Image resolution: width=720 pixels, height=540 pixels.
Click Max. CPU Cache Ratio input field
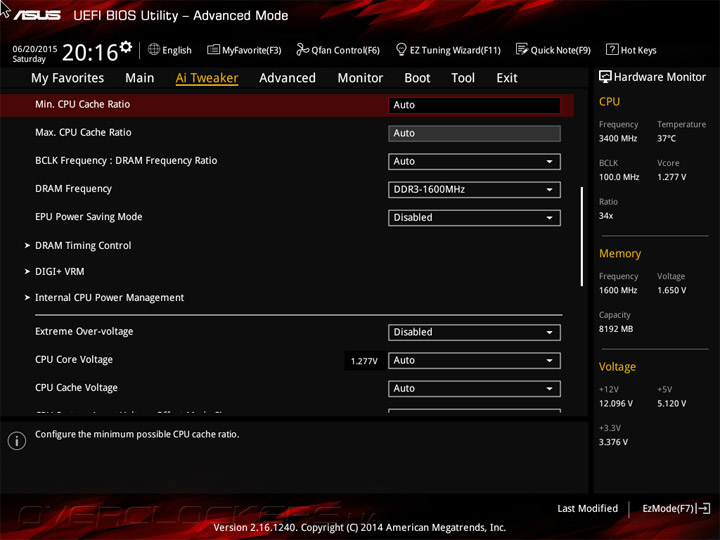(474, 134)
